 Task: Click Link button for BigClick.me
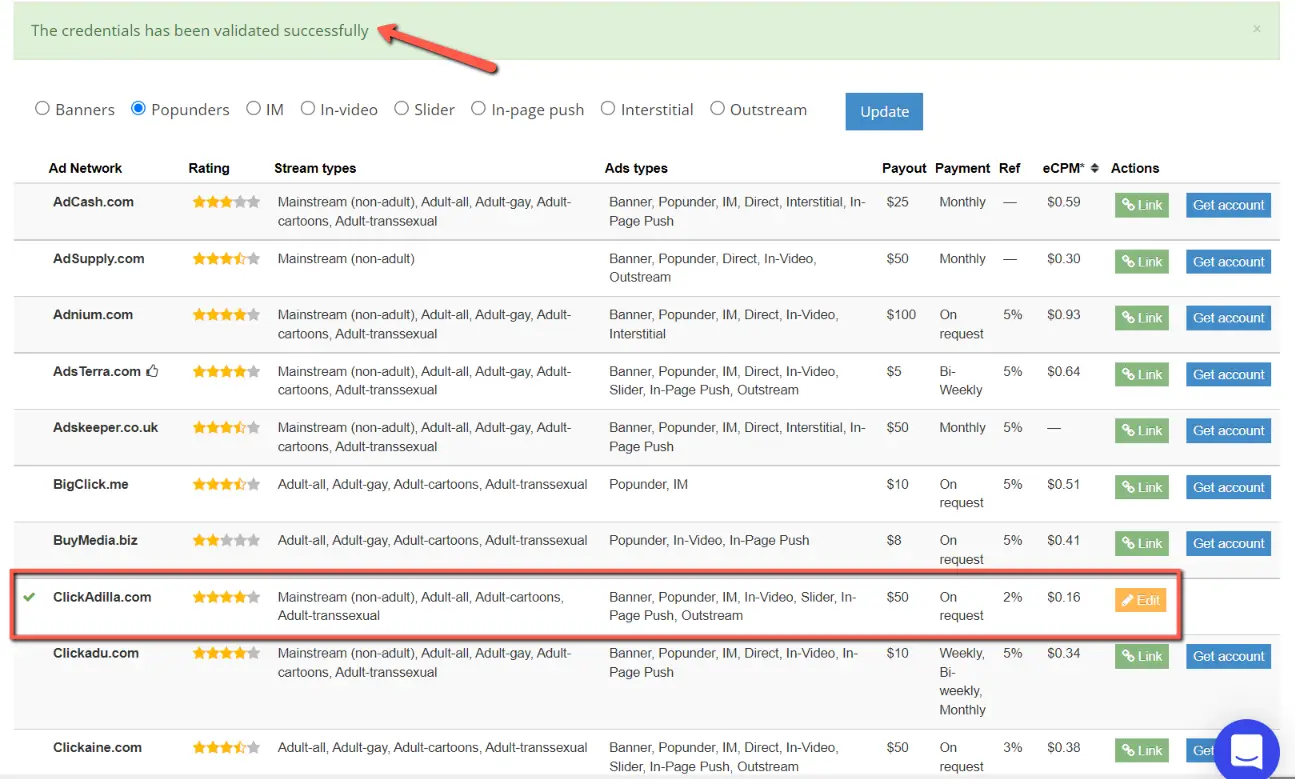(1142, 488)
